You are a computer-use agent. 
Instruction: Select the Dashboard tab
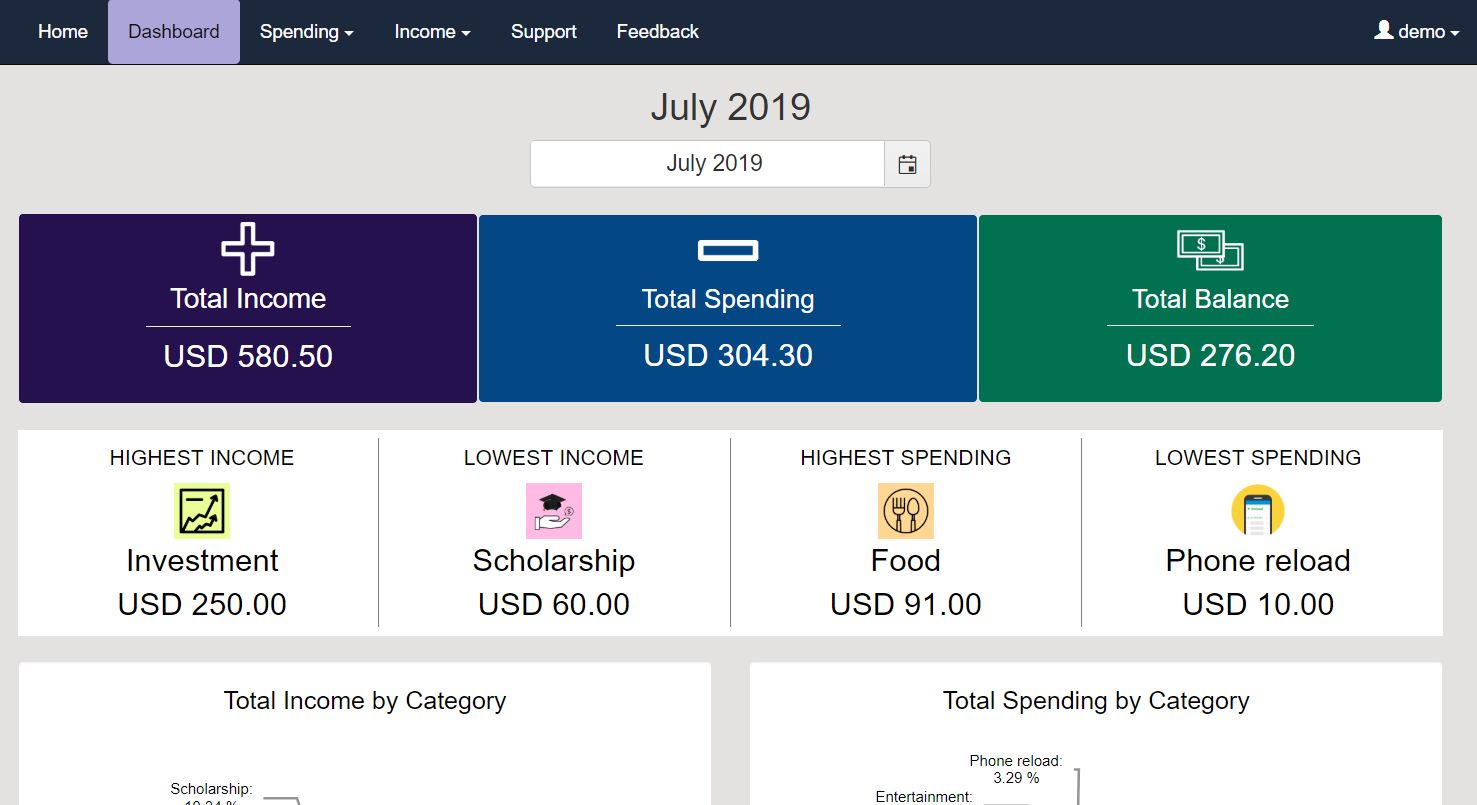[174, 32]
